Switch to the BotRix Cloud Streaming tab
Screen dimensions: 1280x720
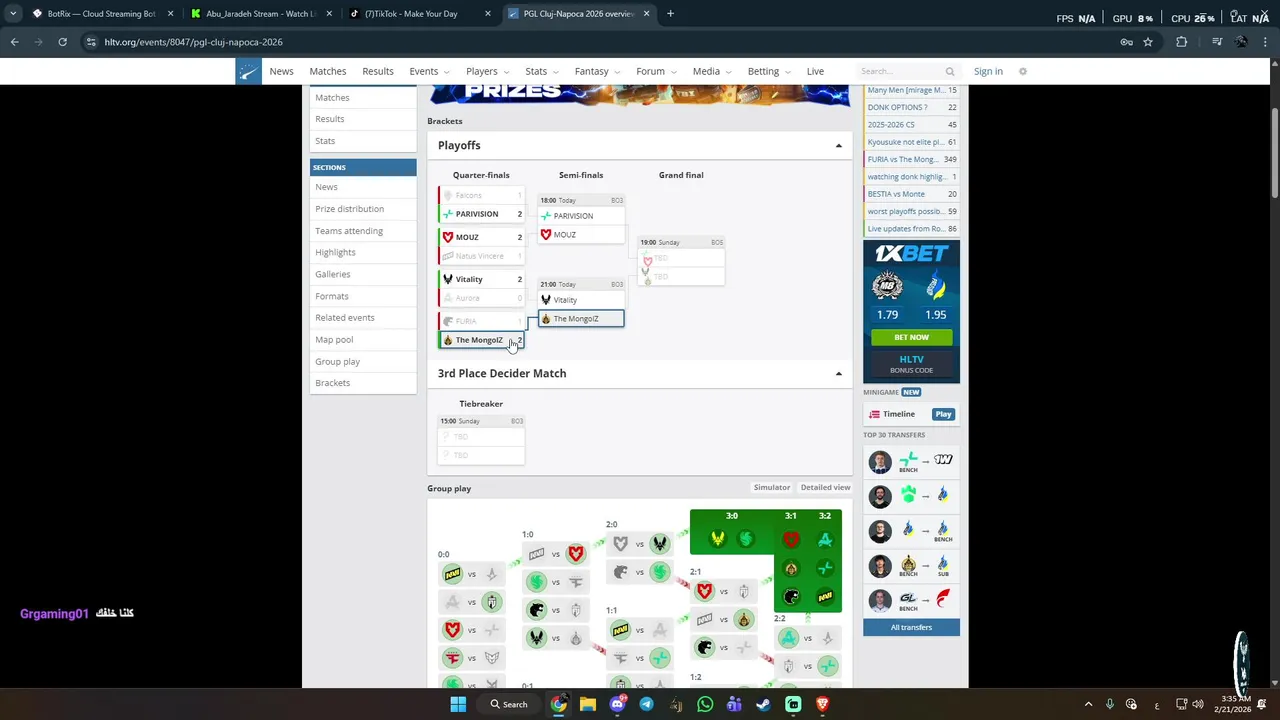coord(102,14)
